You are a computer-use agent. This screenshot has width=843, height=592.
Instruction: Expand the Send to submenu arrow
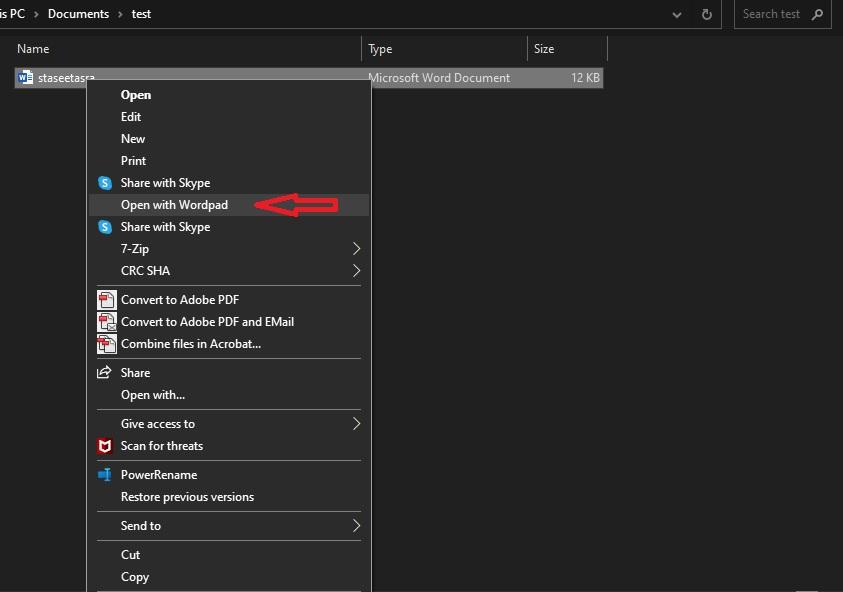(356, 525)
